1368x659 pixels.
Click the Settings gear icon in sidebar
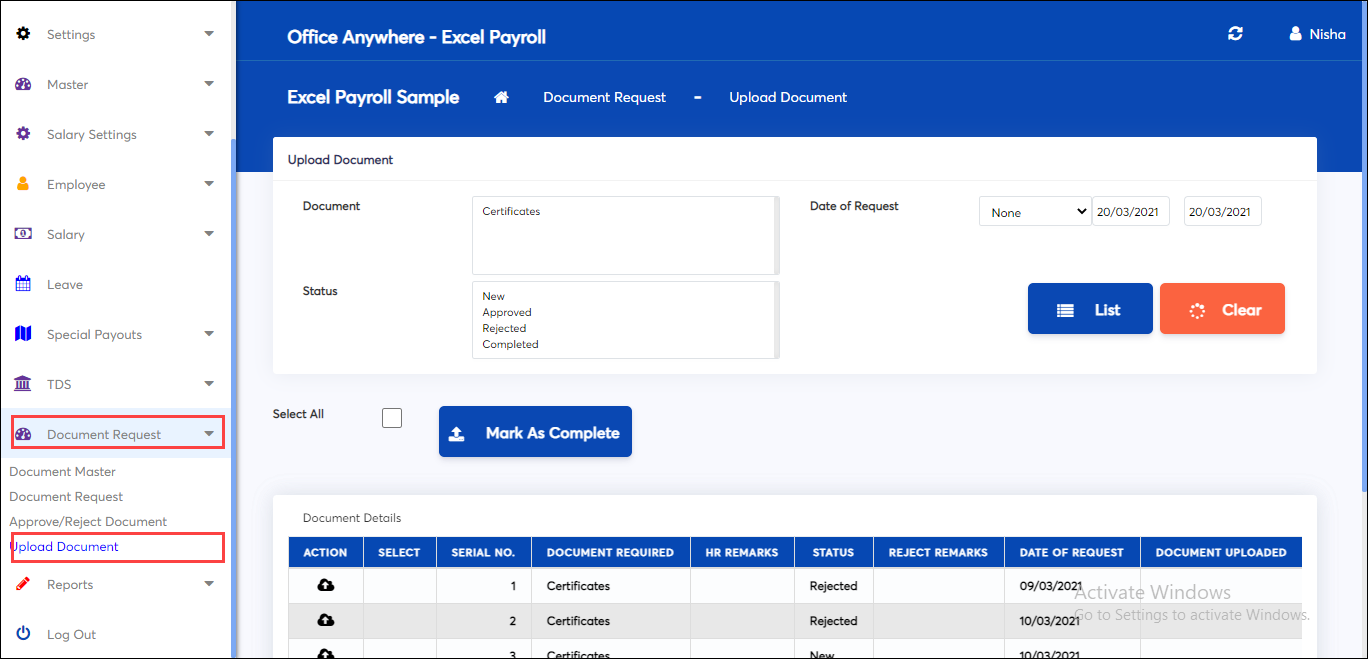pos(23,34)
